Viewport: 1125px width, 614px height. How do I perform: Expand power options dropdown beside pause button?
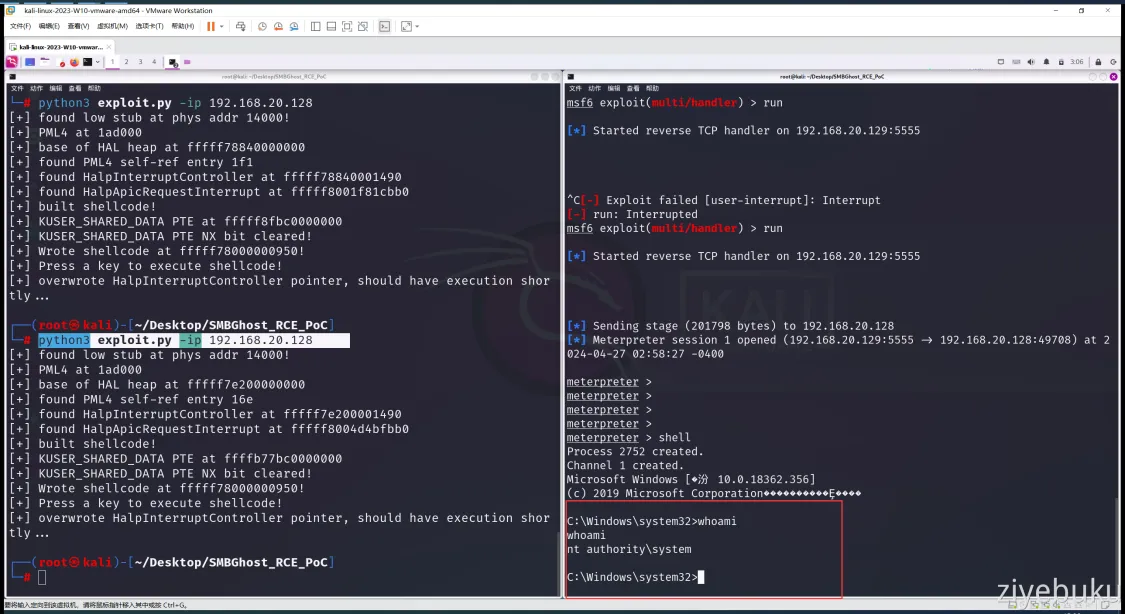[x=222, y=27]
